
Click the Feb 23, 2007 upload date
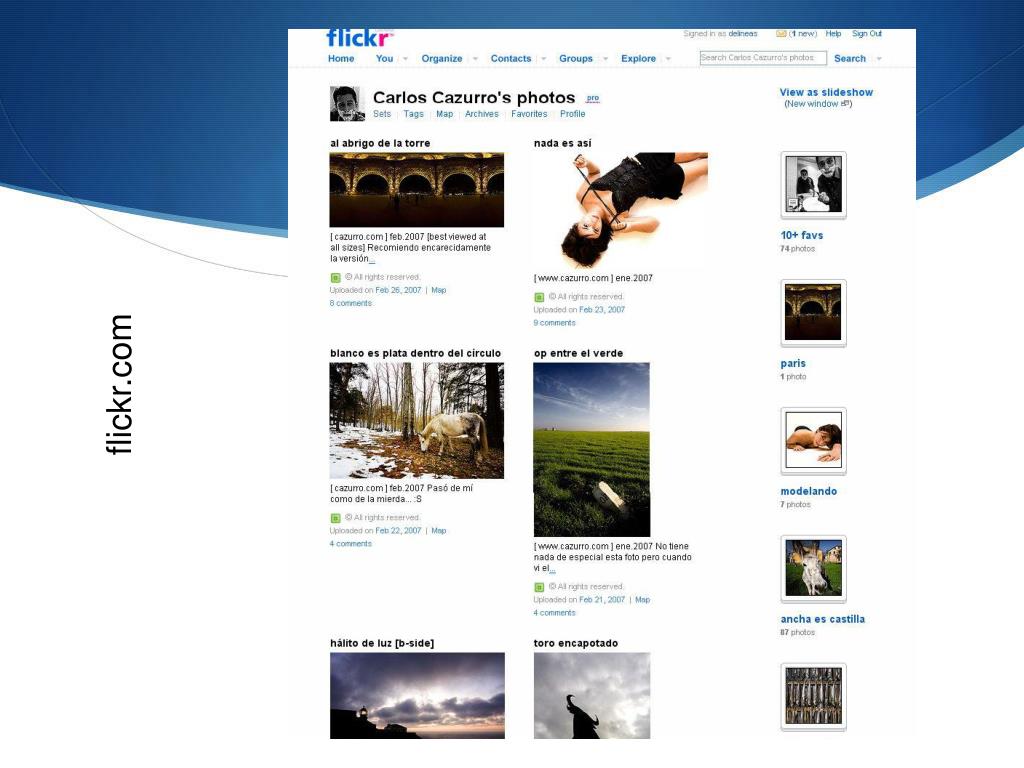[602, 310]
